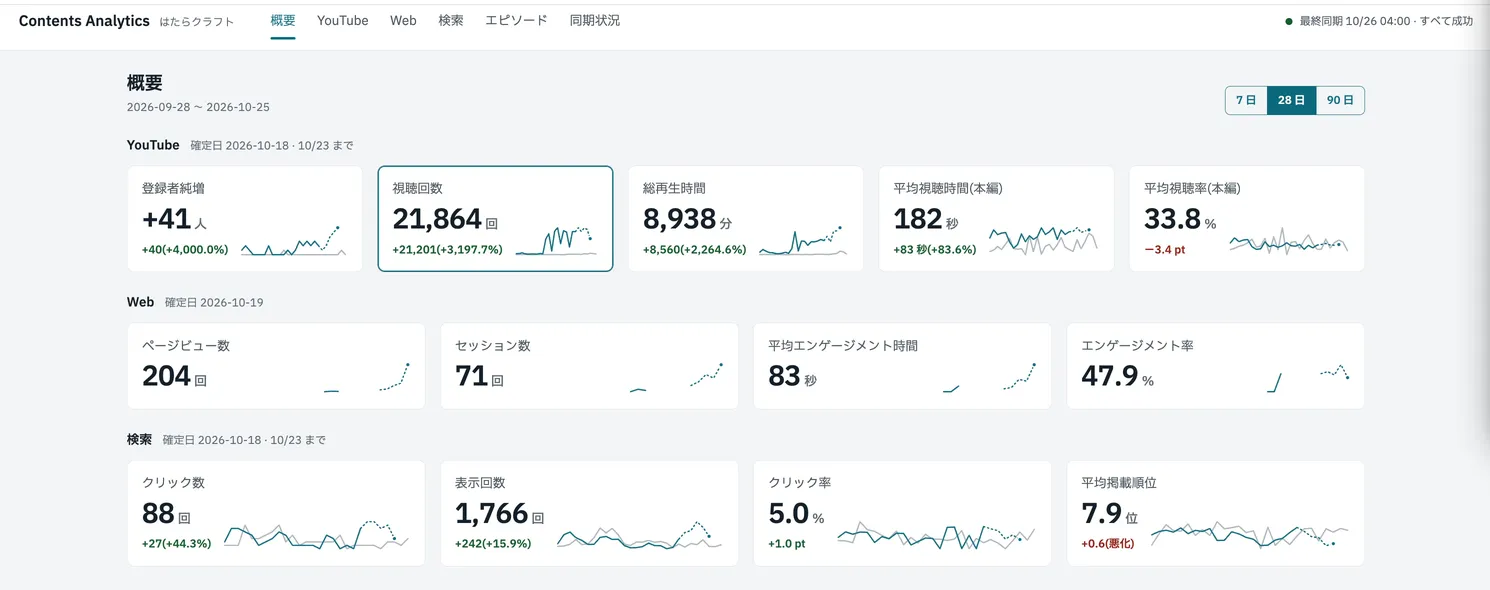Click the 平均掲載順位 sparkline chart

1250,535
